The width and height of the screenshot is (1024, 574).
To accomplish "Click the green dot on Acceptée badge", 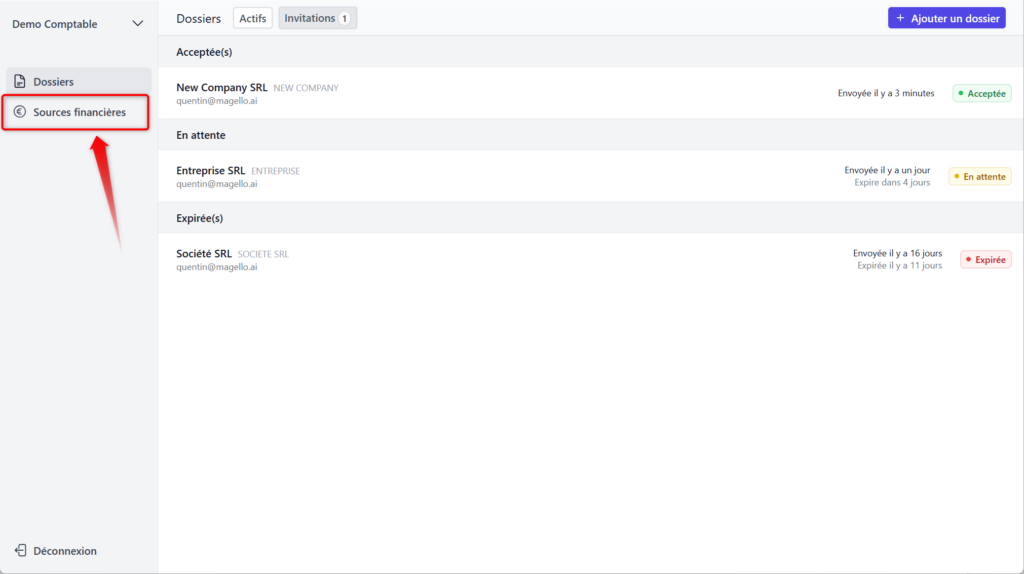I will point(961,94).
